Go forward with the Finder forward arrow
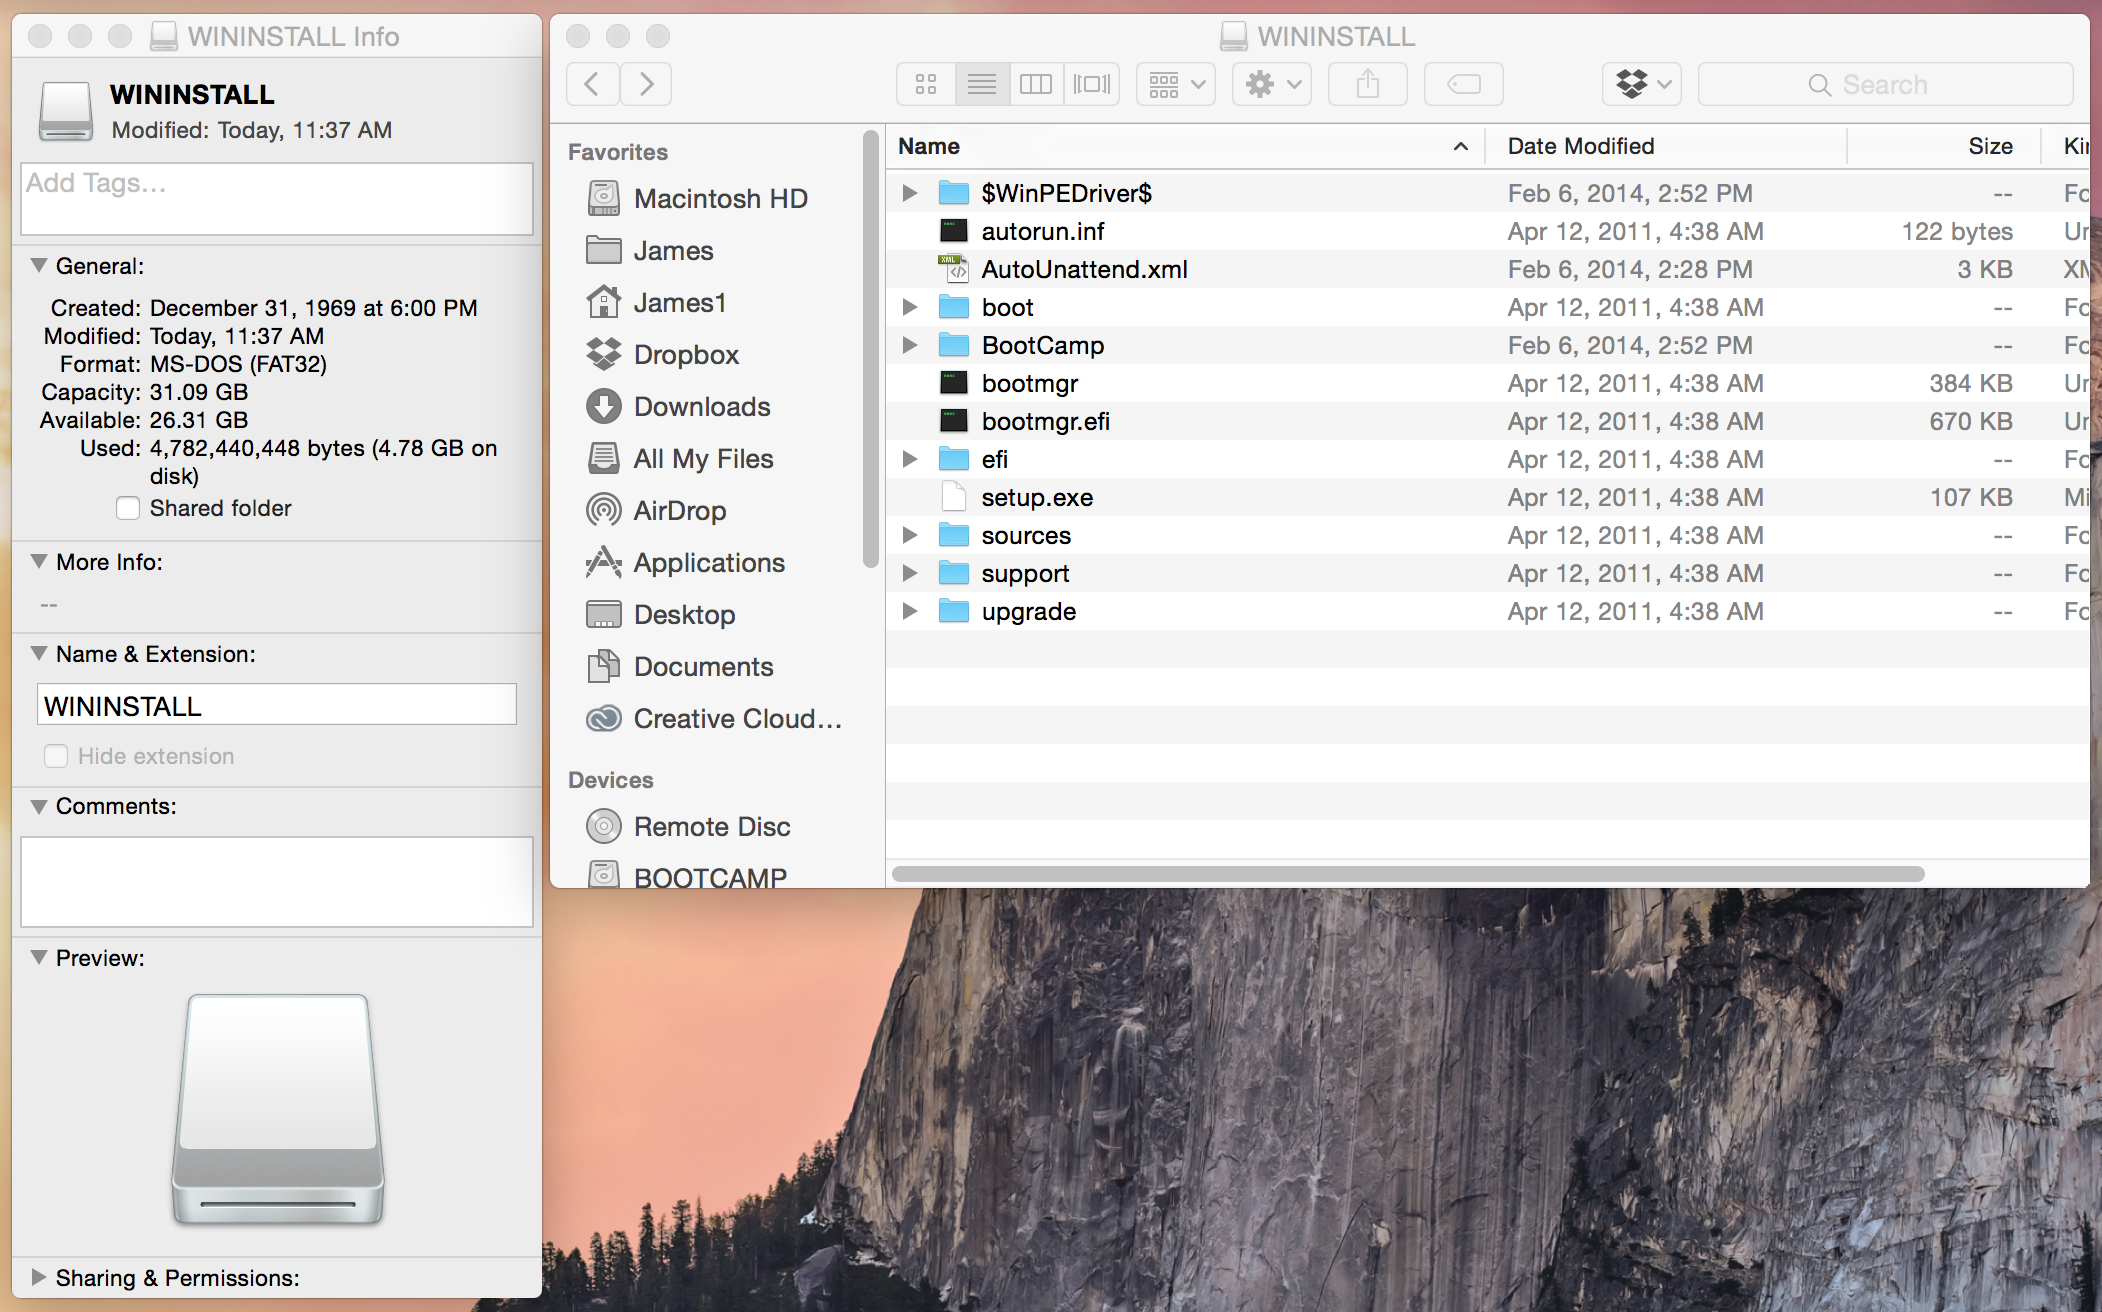 pyautogui.click(x=646, y=84)
